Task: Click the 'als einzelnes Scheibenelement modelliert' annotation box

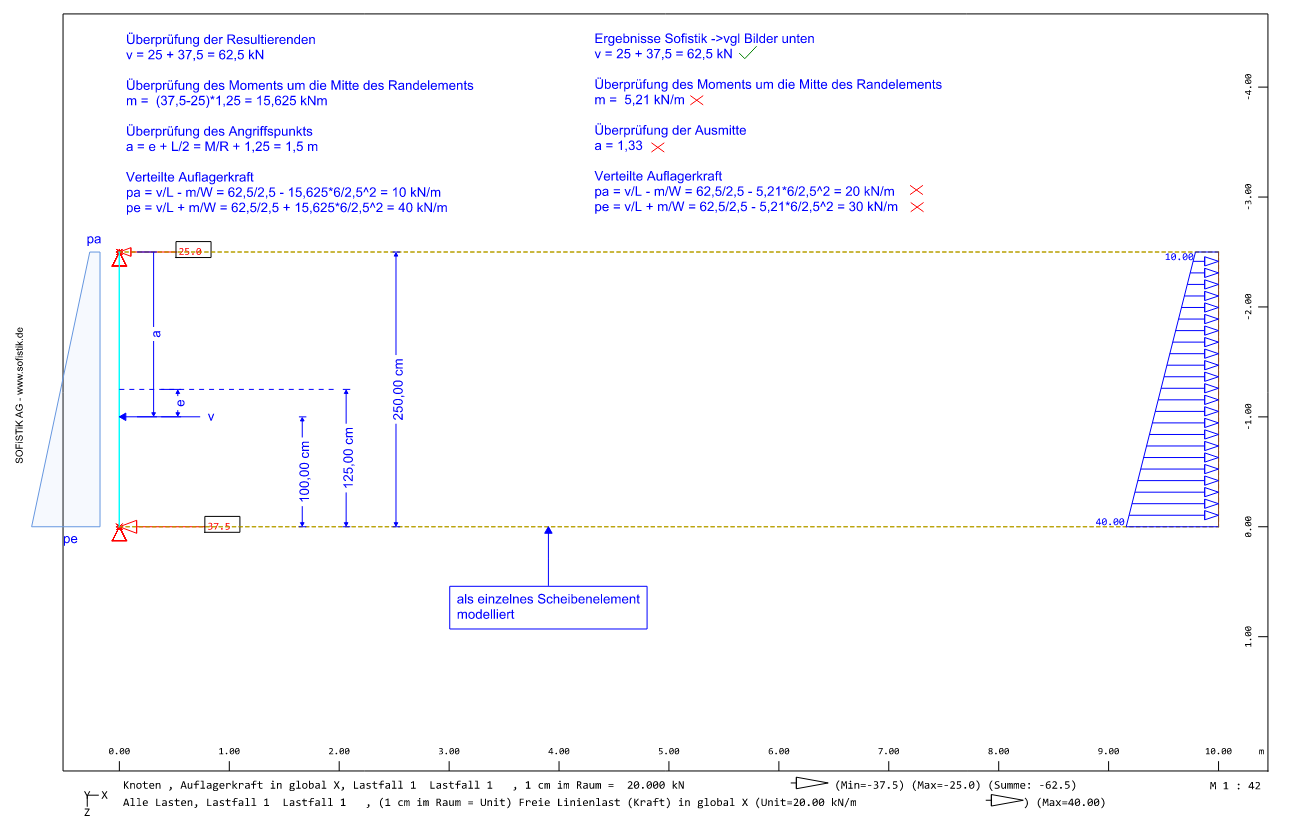Action: [x=548, y=608]
